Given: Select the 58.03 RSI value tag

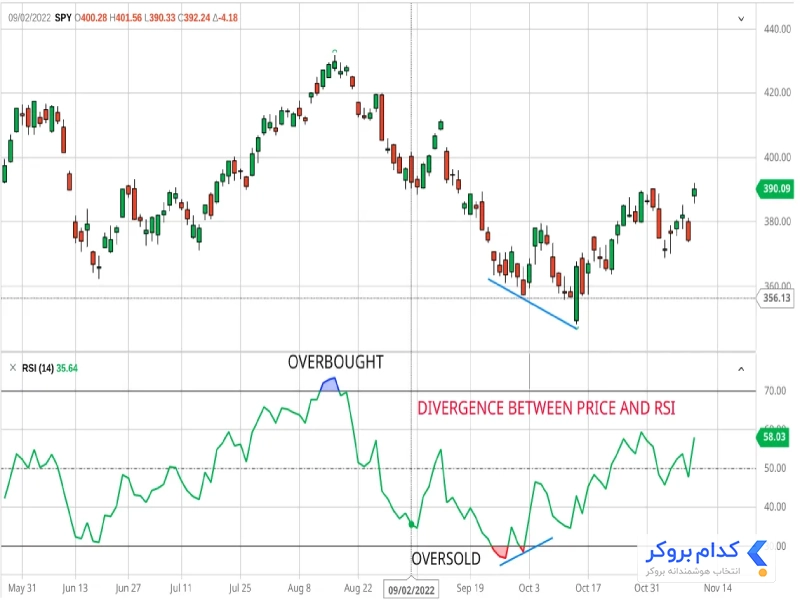Looking at the screenshot, I should coord(774,437).
